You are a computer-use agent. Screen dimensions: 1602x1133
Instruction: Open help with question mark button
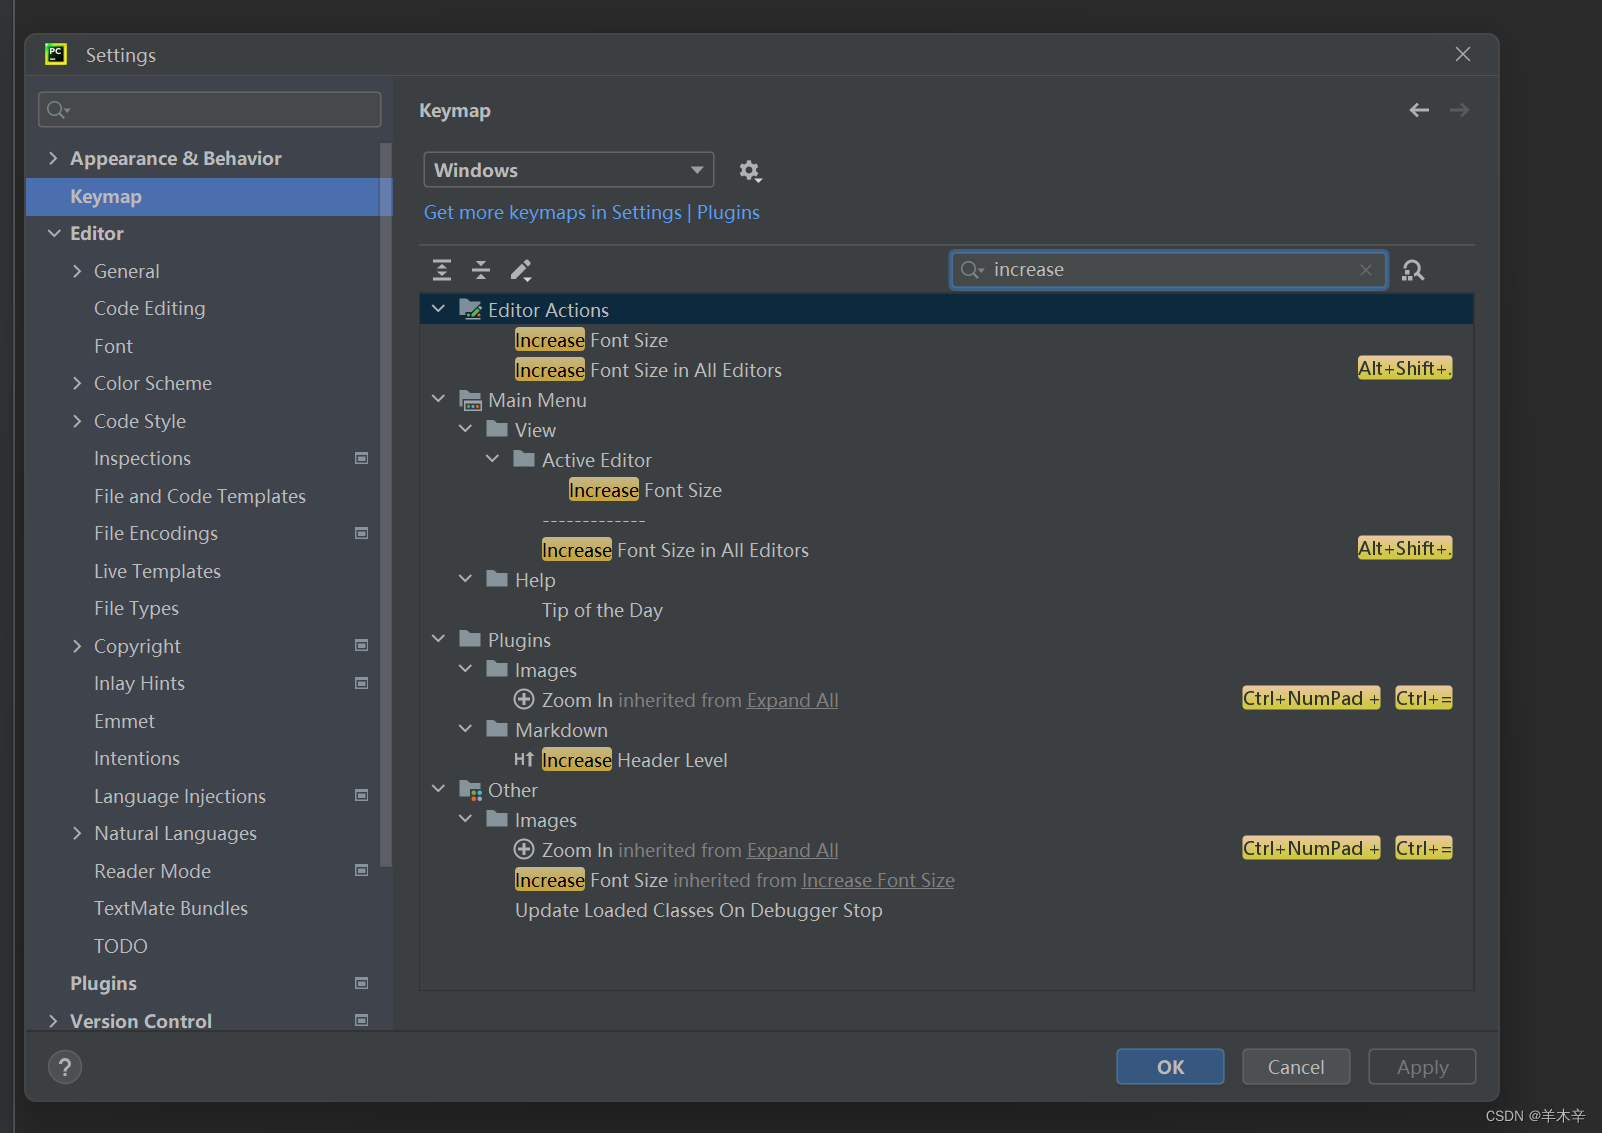click(65, 1067)
